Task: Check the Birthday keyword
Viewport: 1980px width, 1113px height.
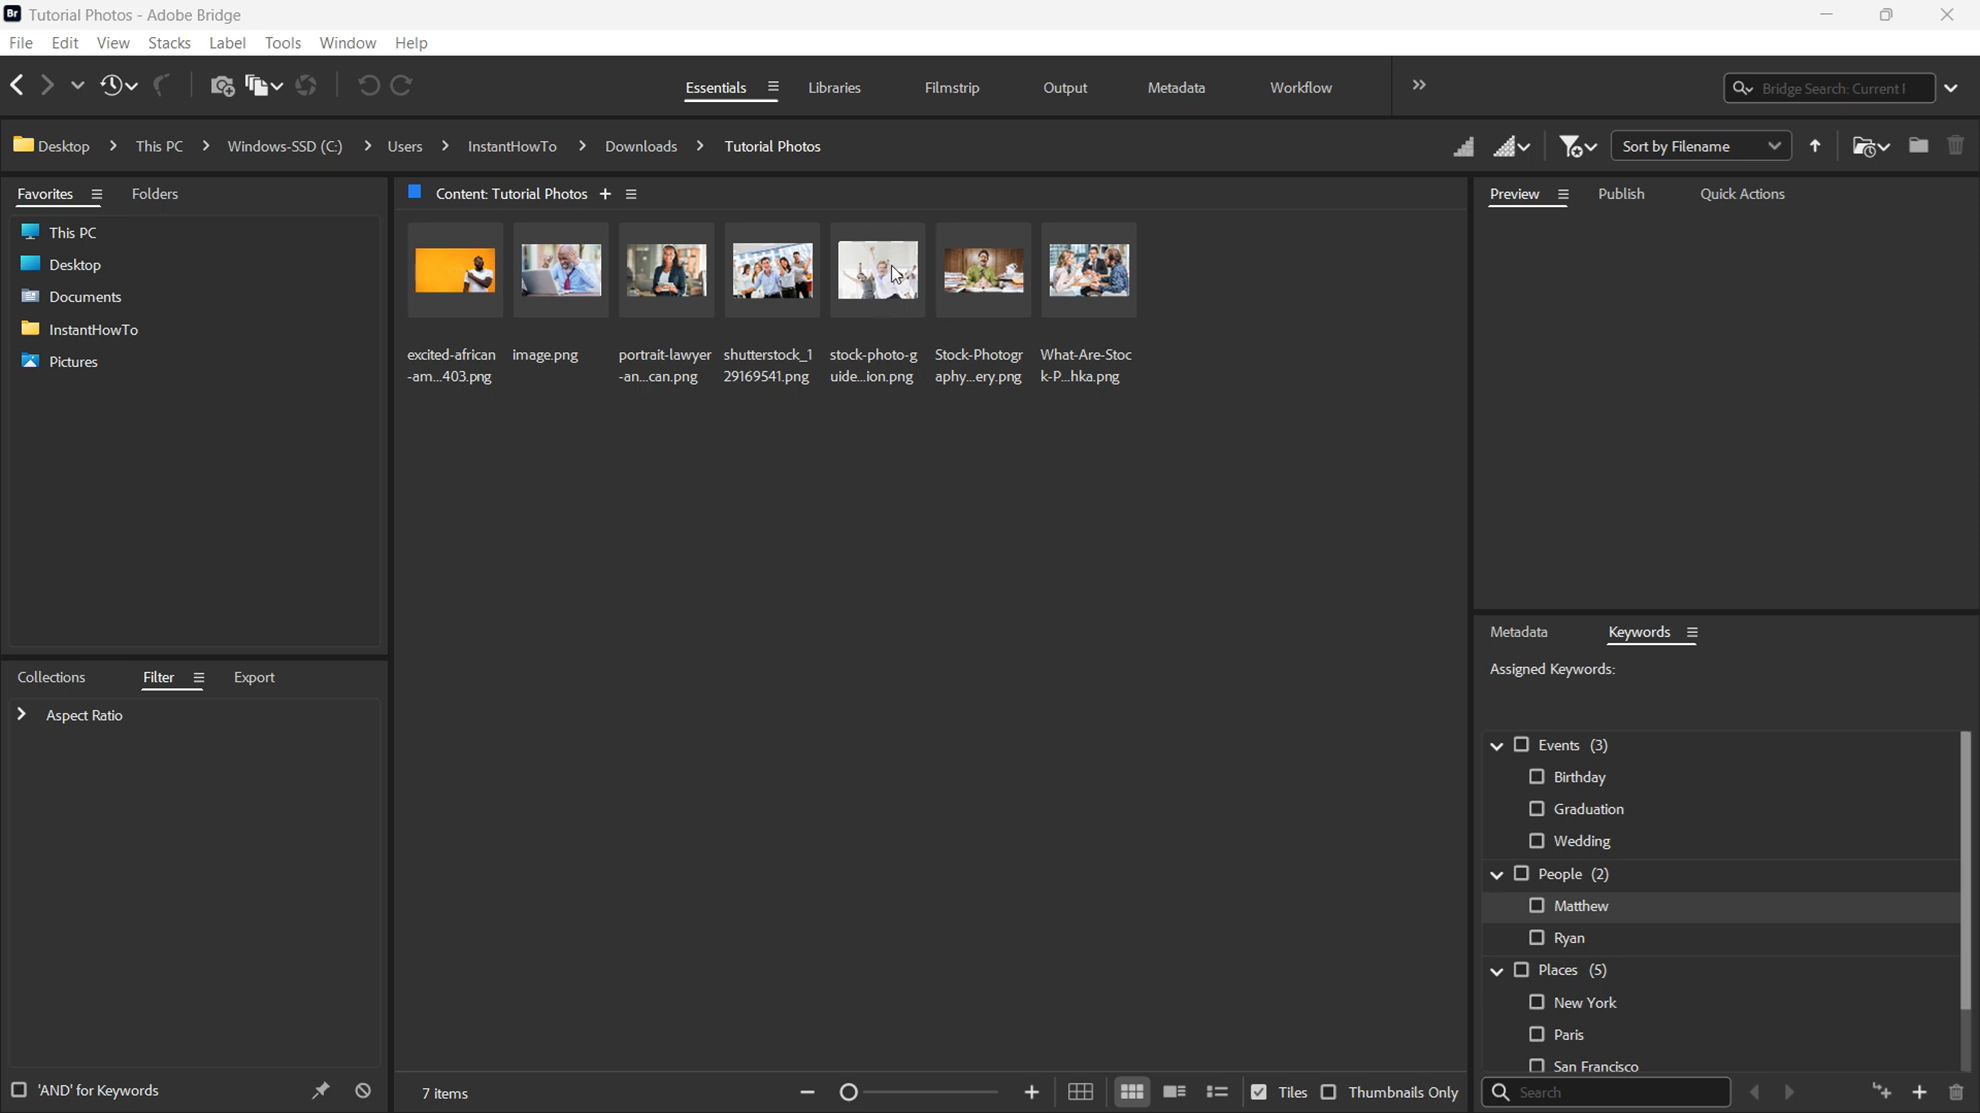Action: [1537, 777]
